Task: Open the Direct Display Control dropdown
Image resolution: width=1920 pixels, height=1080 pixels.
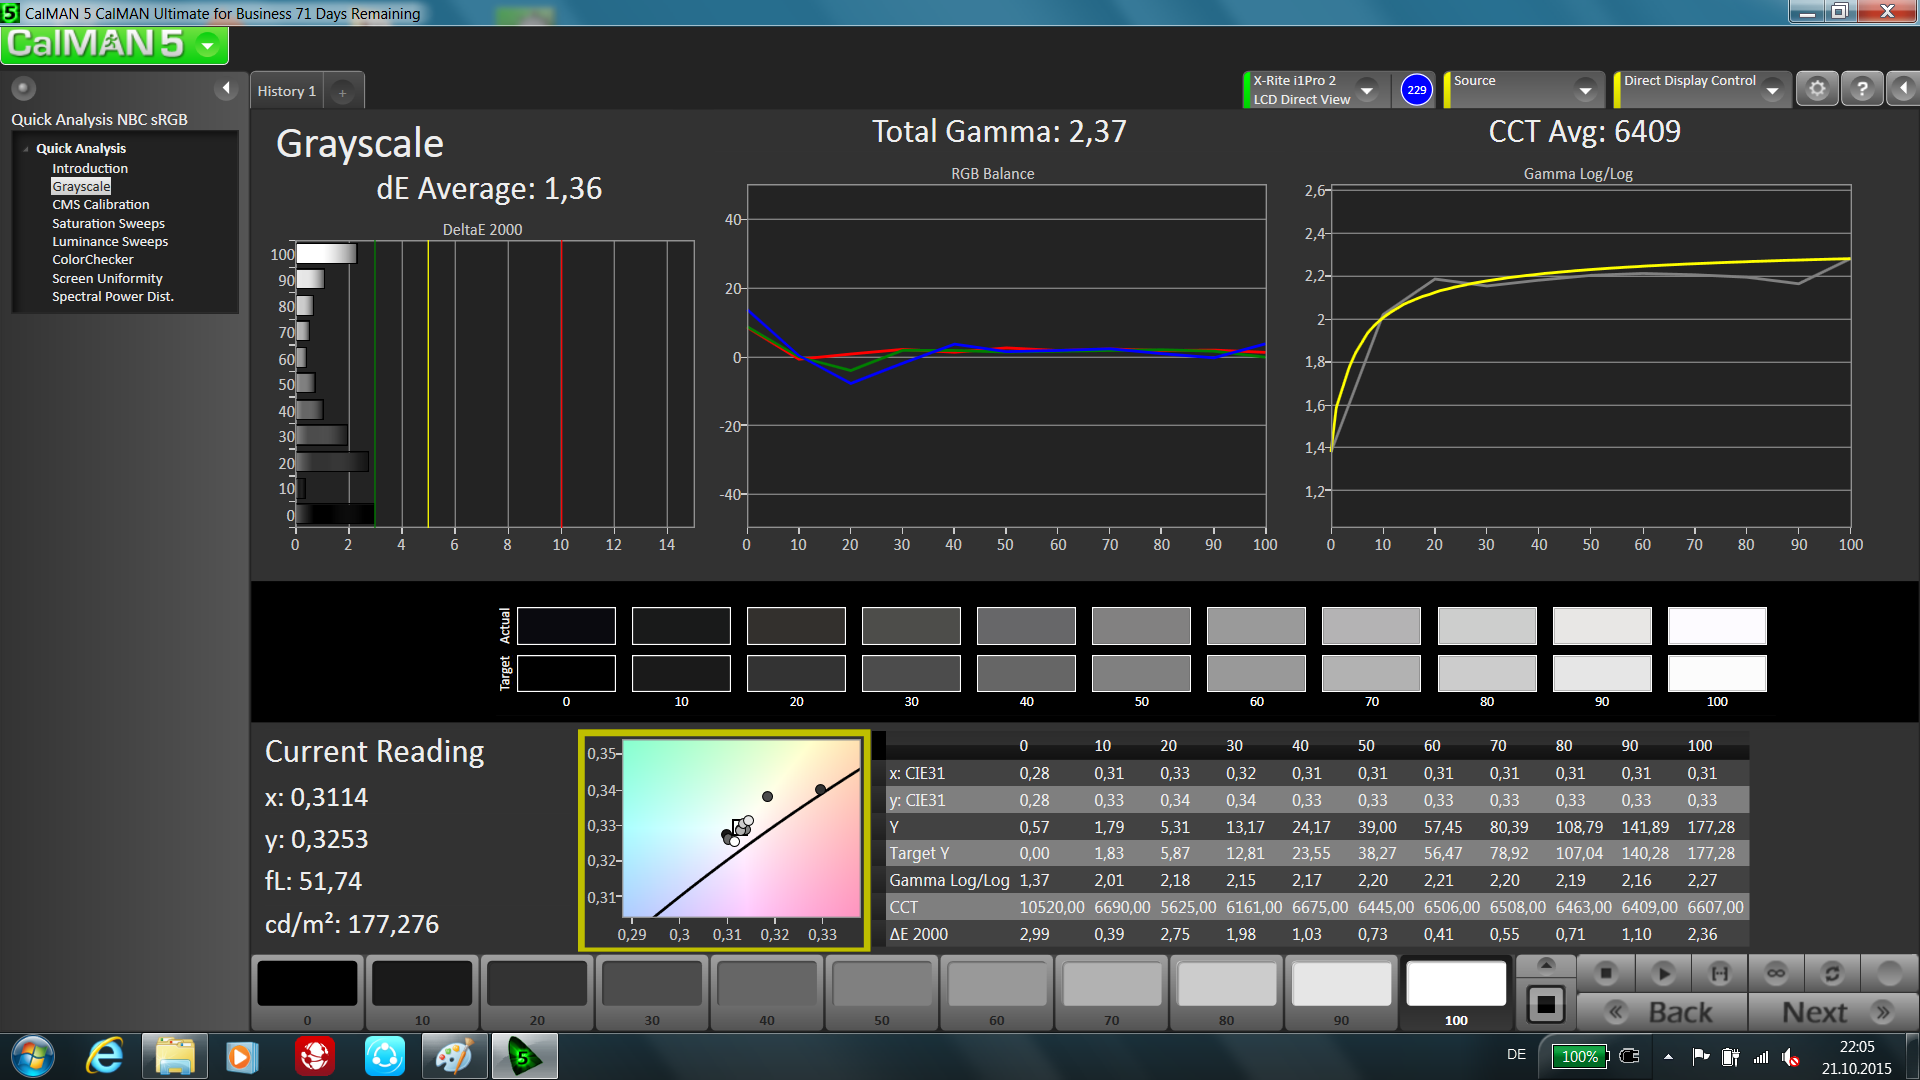Action: coord(1772,90)
